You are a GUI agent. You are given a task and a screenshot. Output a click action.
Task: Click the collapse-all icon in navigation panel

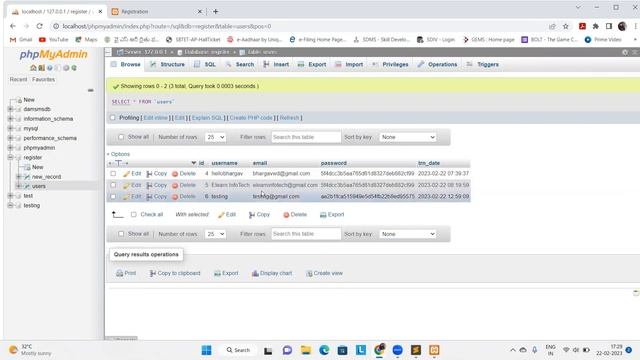91,90
